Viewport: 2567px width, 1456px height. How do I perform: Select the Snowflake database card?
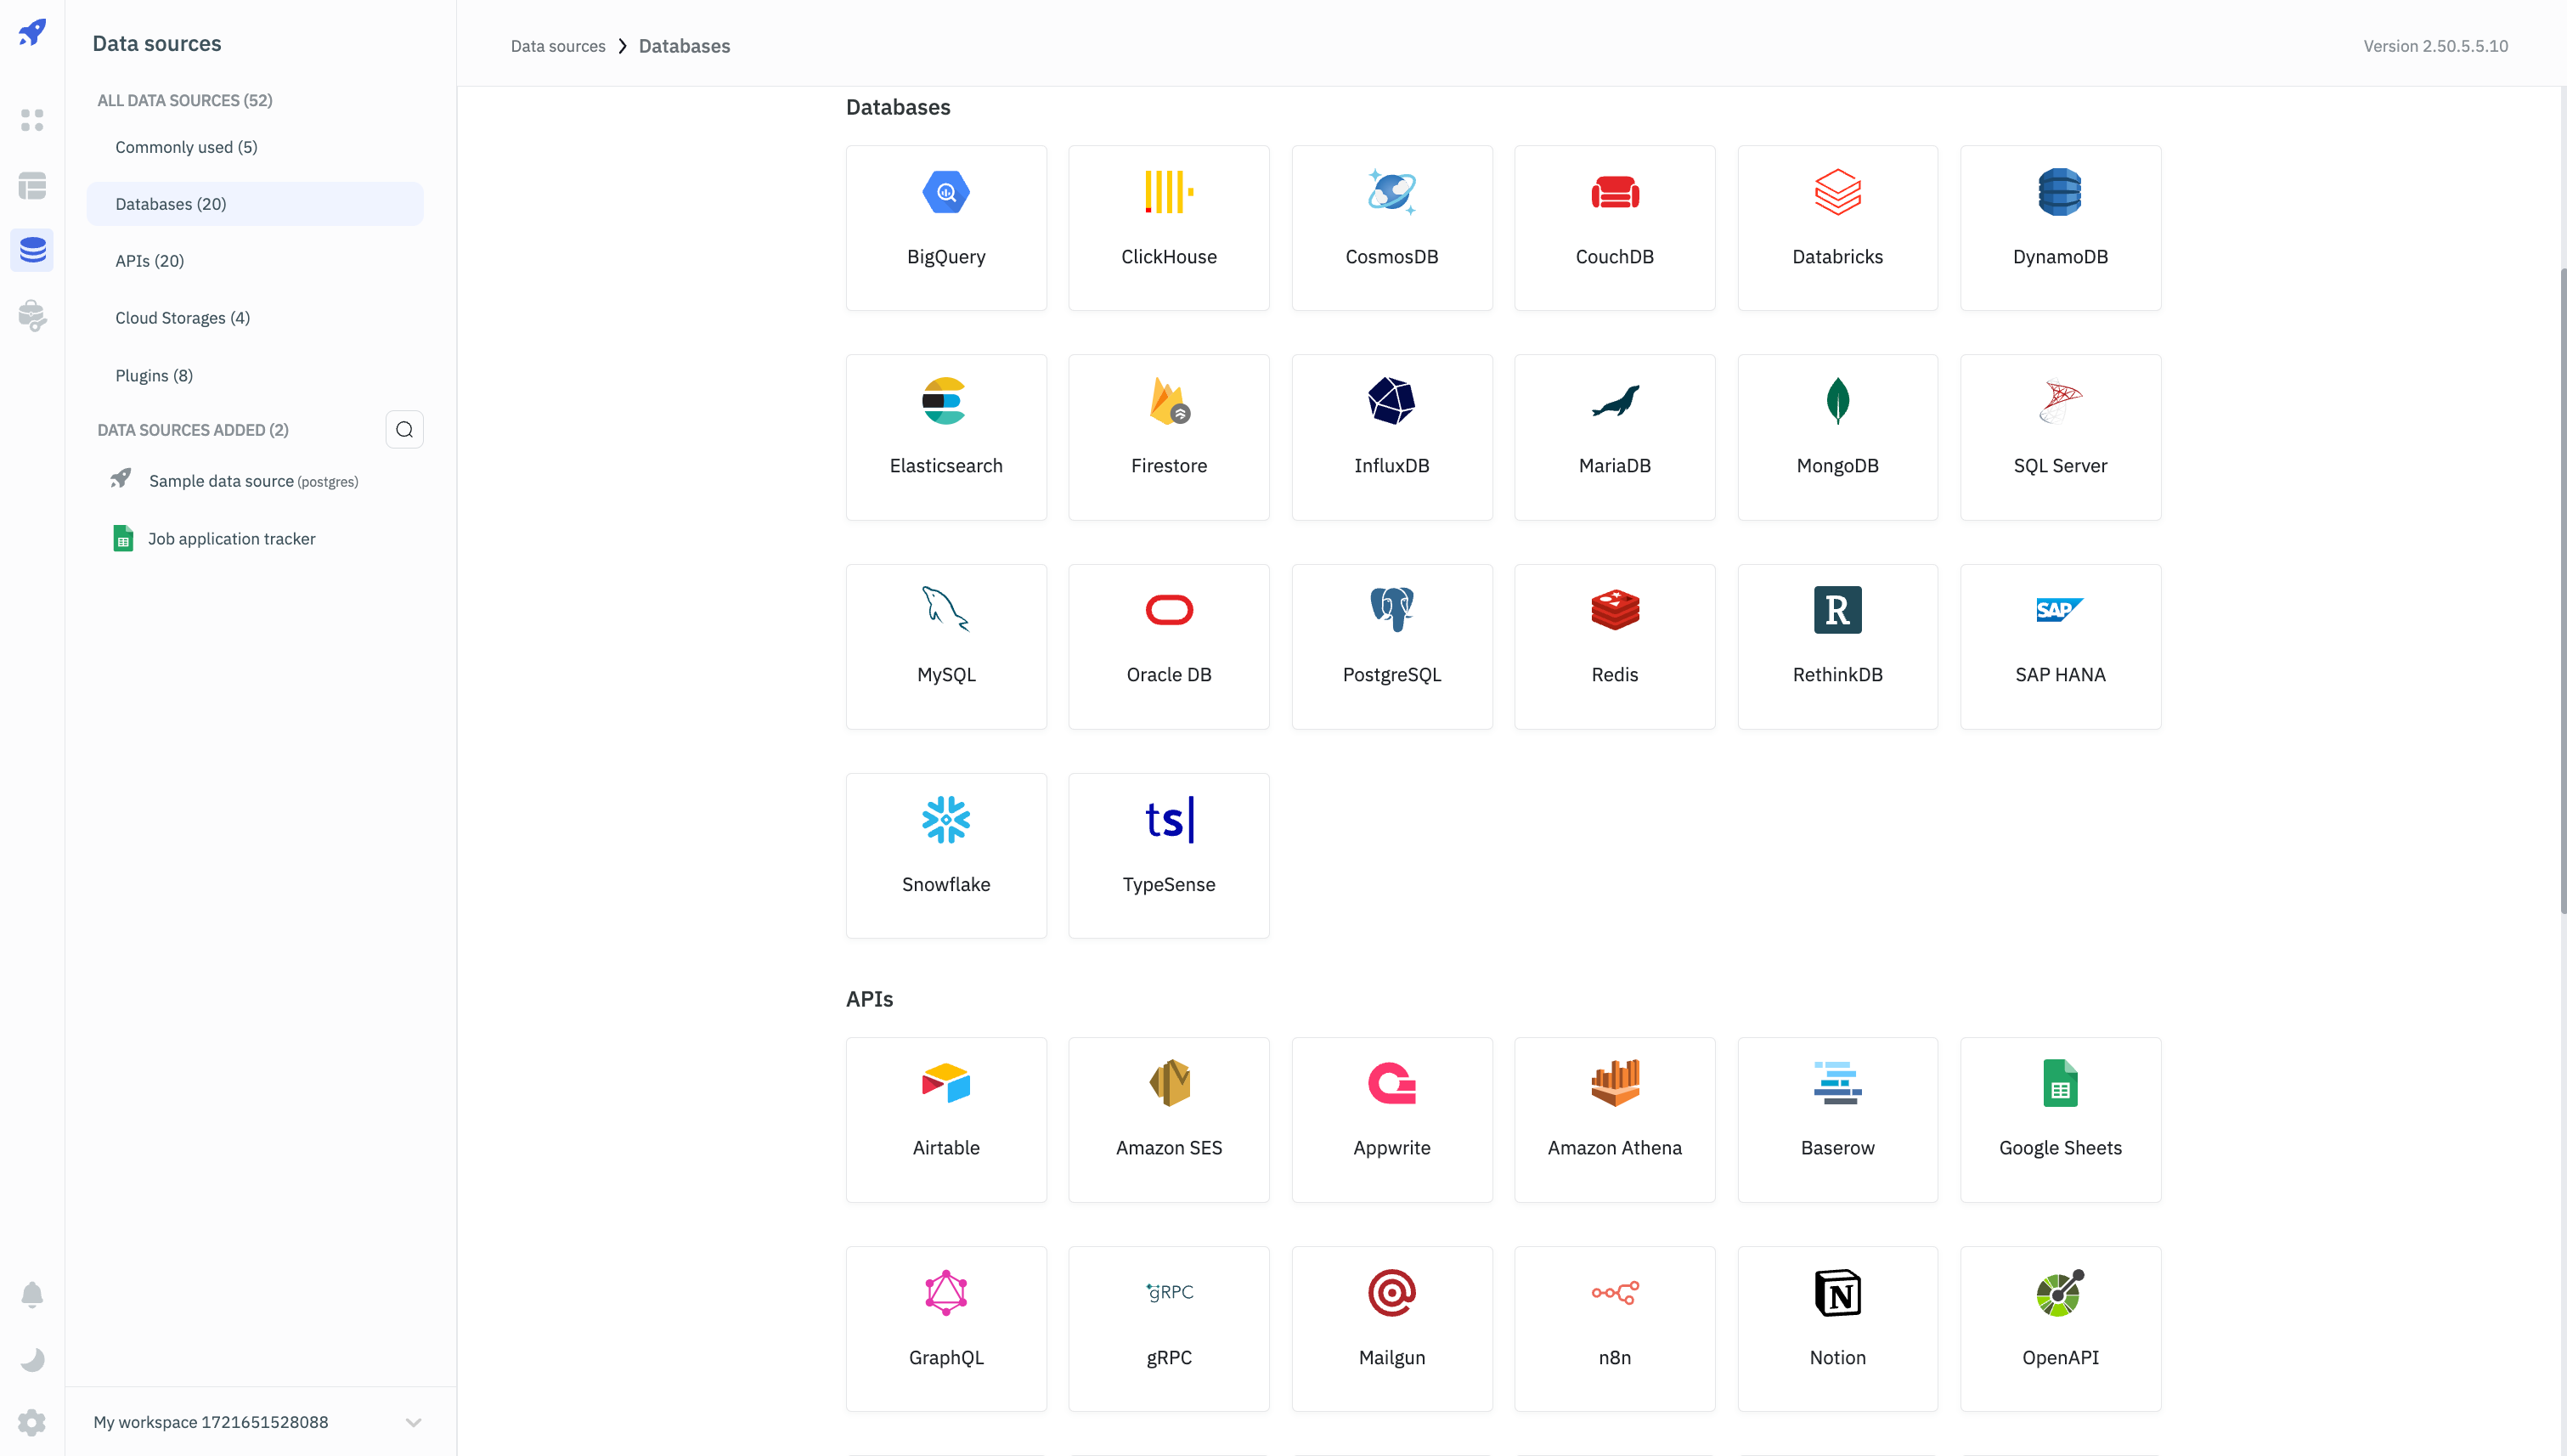pyautogui.click(x=946, y=856)
